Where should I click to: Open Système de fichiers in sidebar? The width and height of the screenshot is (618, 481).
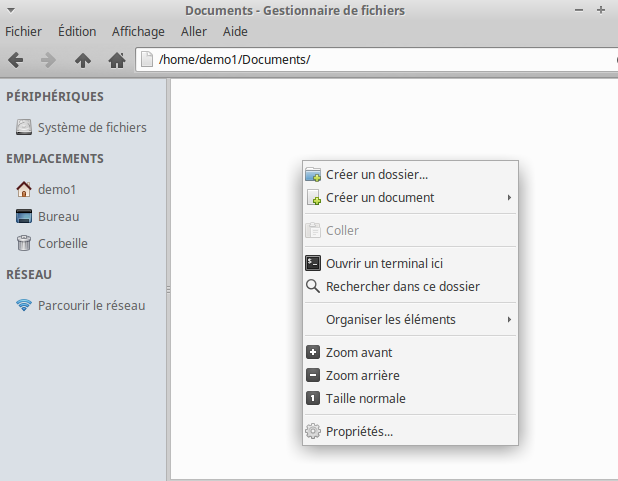pyautogui.click(x=91, y=127)
